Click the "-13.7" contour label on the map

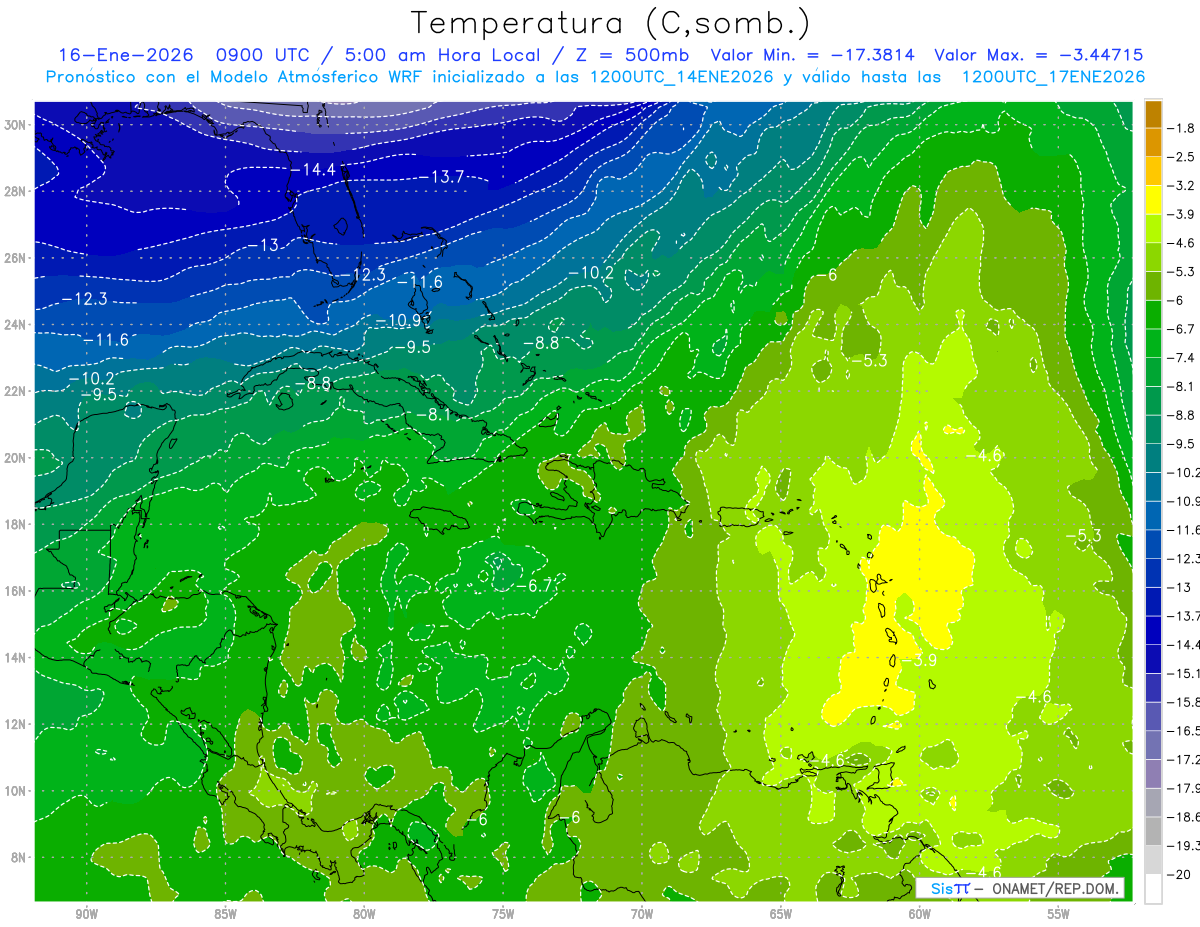pyautogui.click(x=441, y=177)
